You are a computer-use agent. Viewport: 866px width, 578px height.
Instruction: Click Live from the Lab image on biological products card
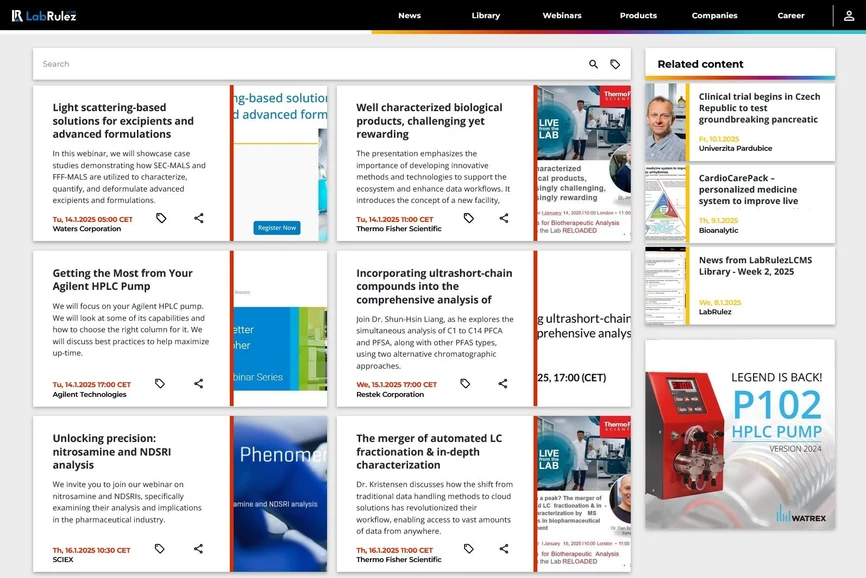(584, 163)
